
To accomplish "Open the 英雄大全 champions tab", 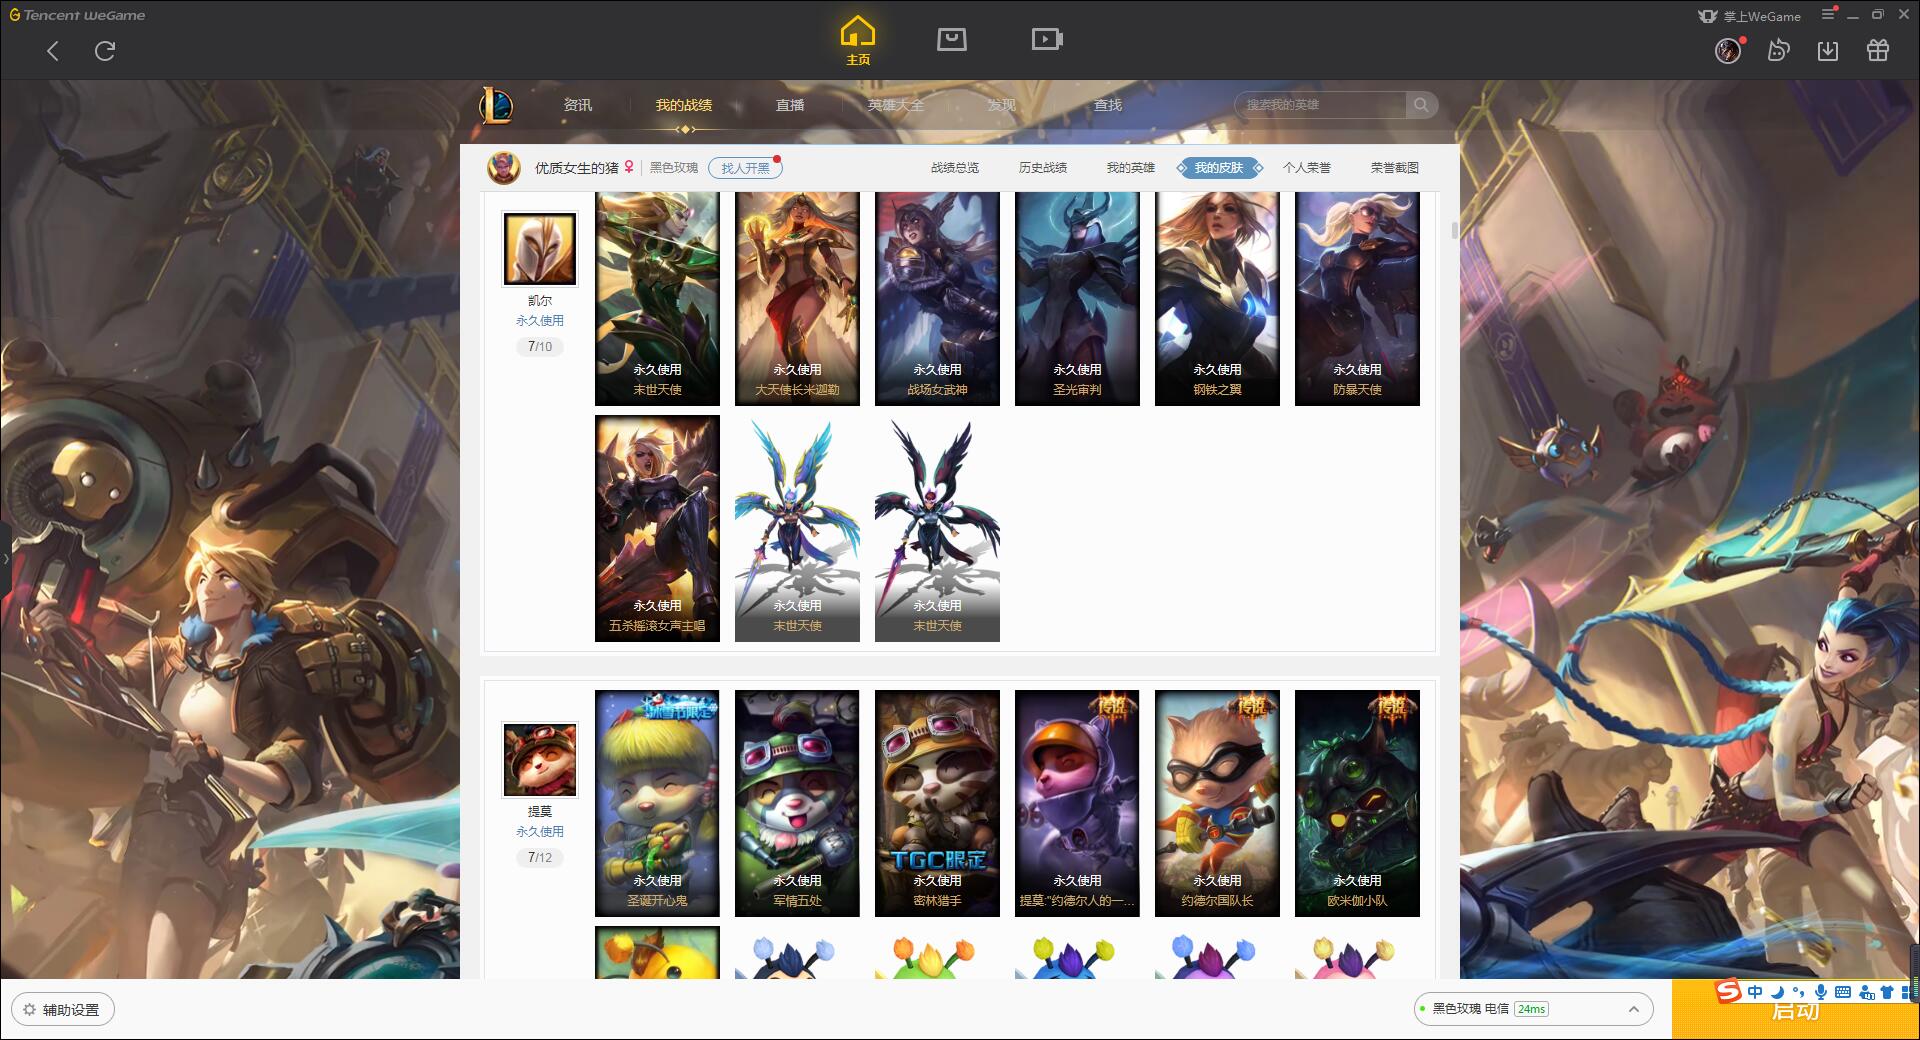I will (x=896, y=105).
